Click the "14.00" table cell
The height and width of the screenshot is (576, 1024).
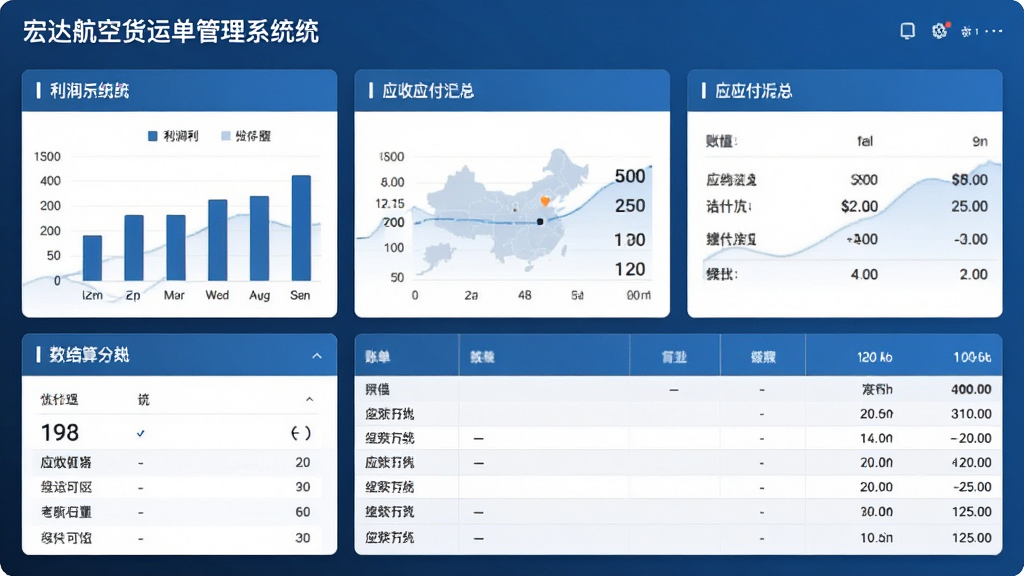[x=876, y=438]
